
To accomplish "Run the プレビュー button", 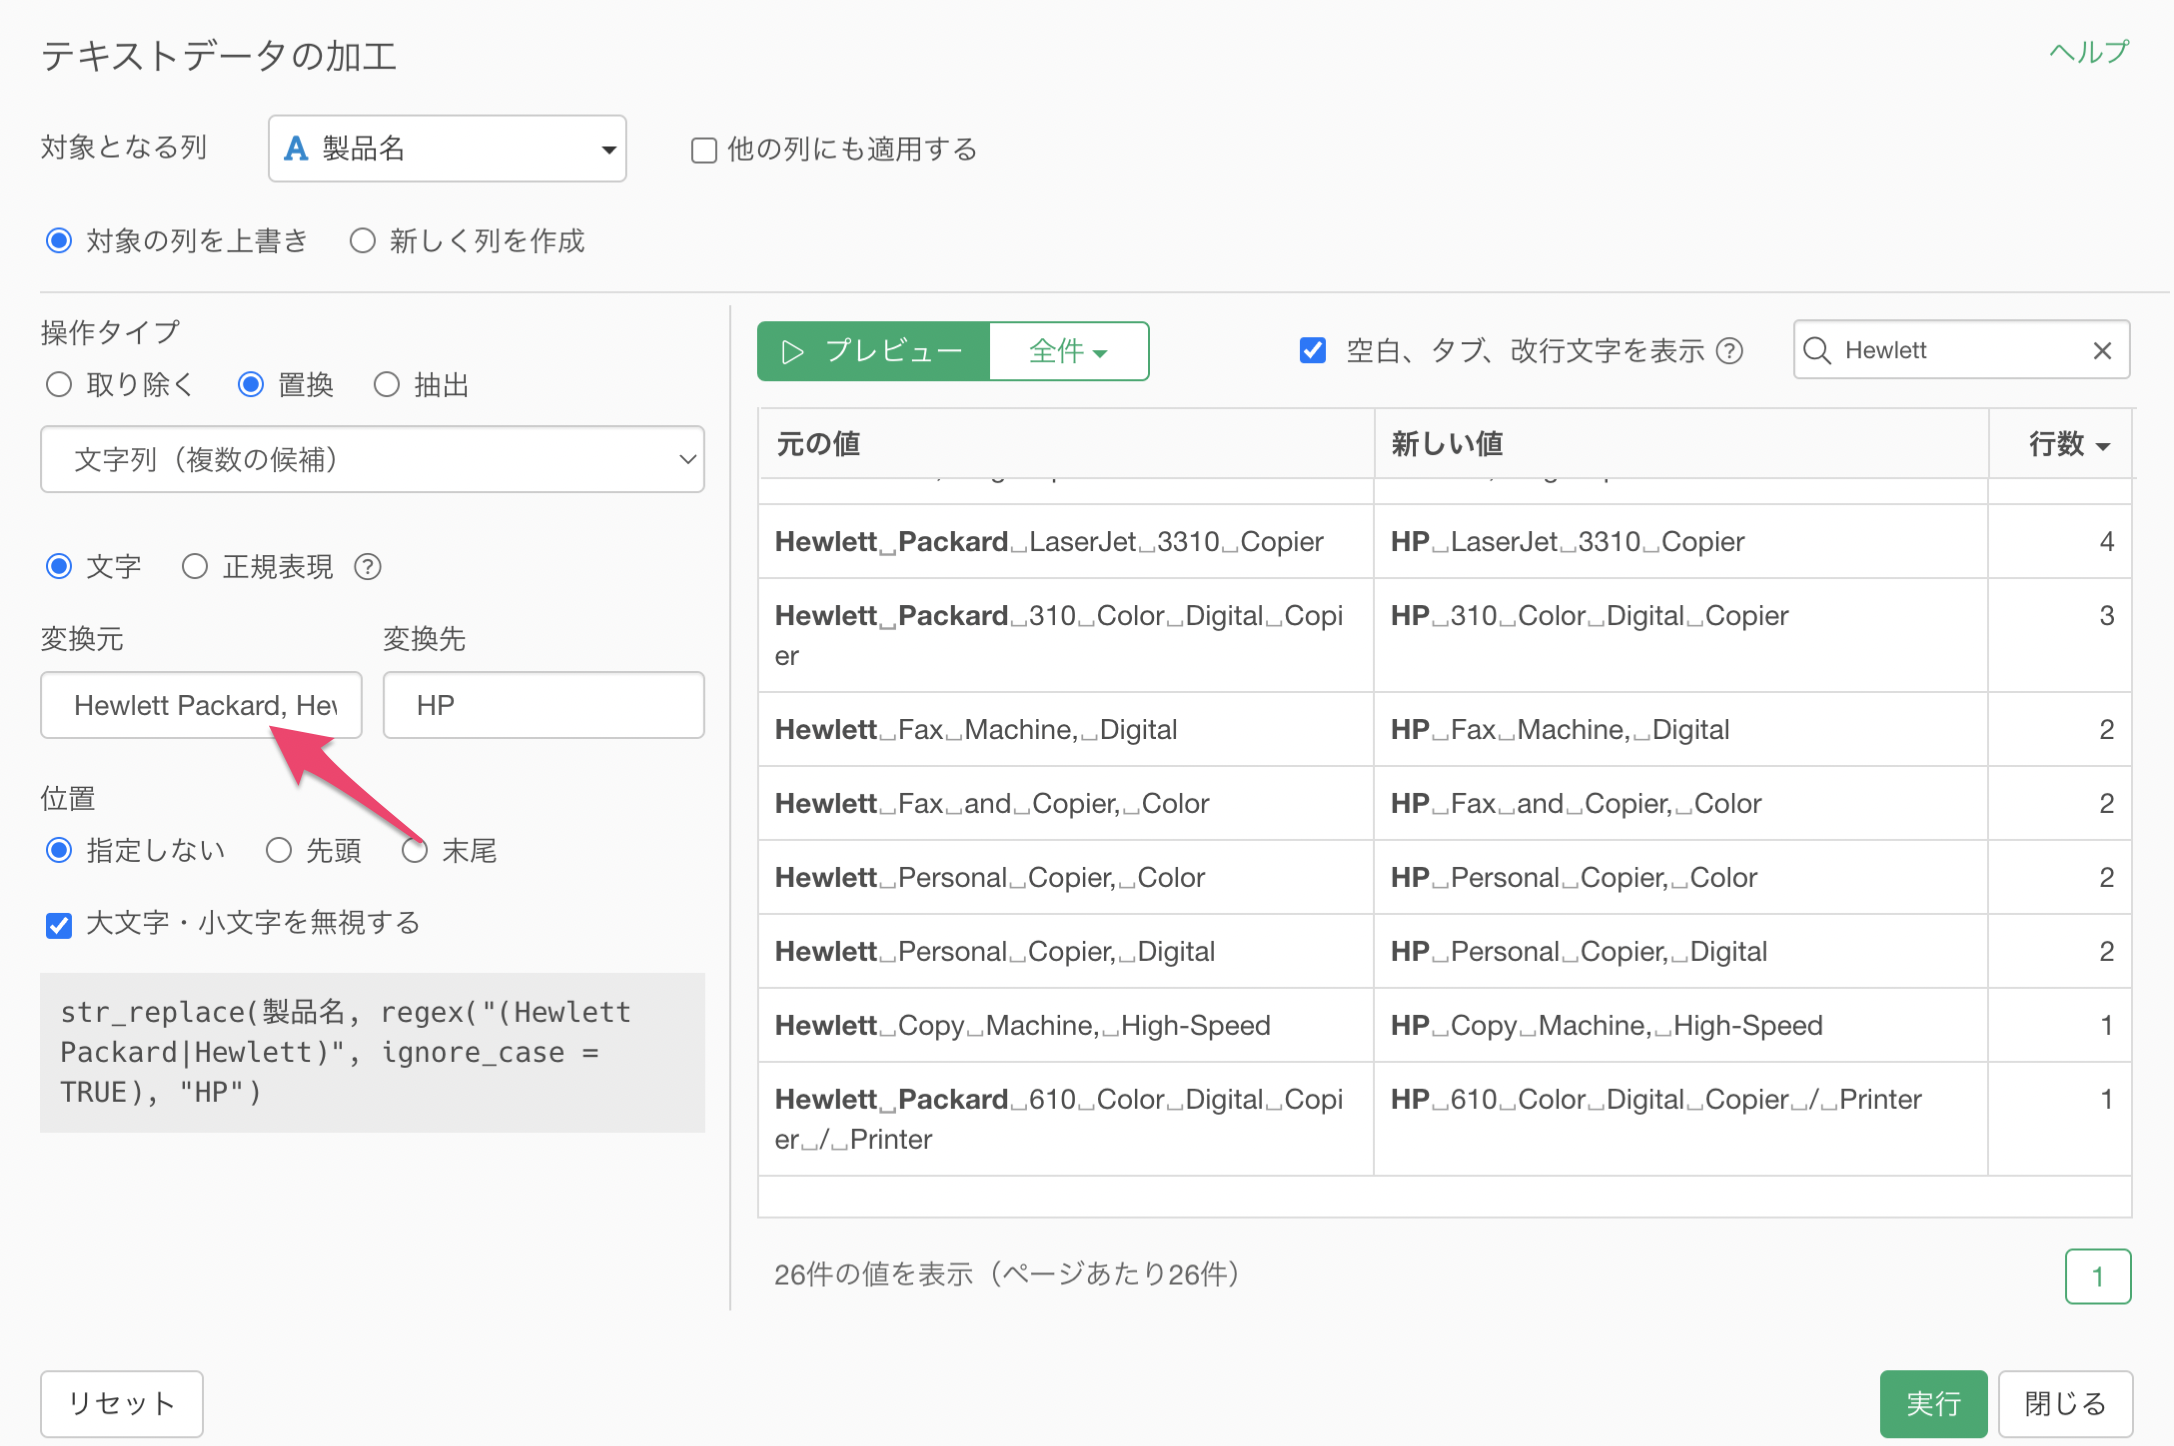I will click(873, 351).
